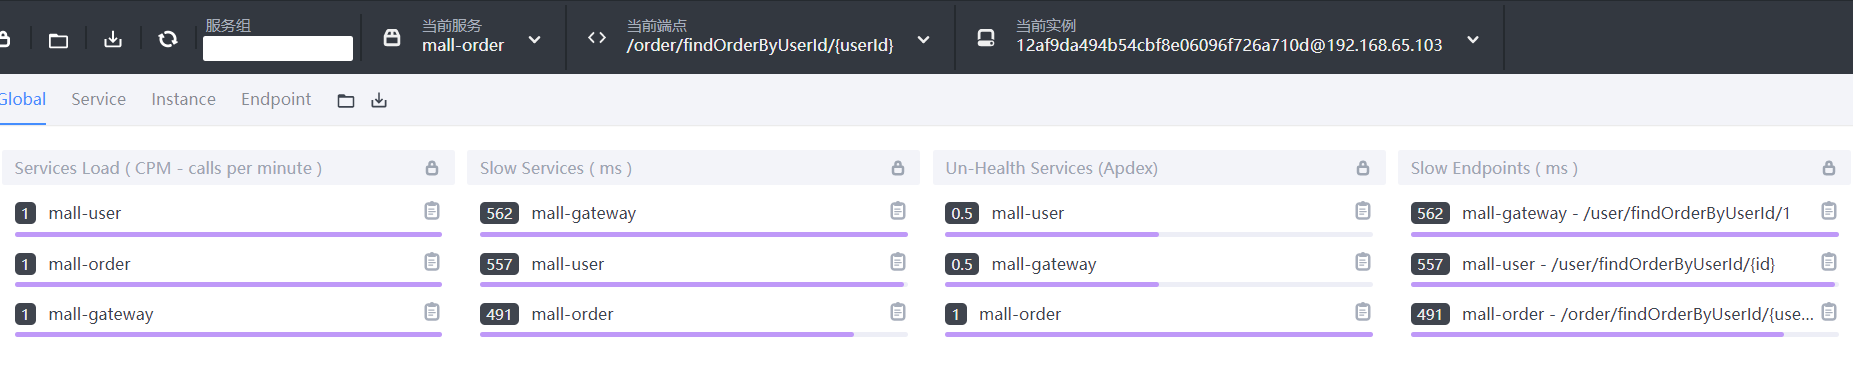Viewport: 1853px width, 386px height.
Task: Click 0.5 Apdex badge beside mall-user
Action: [x=962, y=213]
